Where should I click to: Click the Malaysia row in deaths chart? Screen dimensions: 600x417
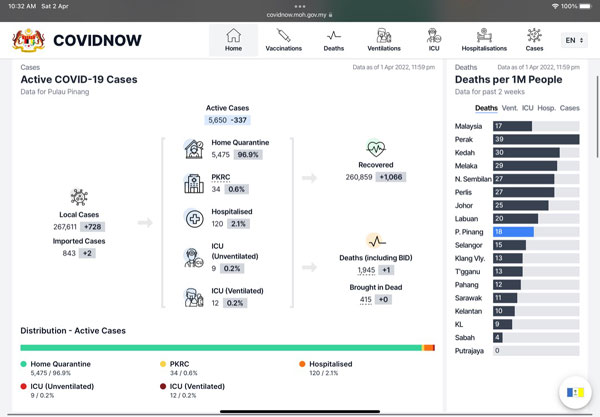517,126
